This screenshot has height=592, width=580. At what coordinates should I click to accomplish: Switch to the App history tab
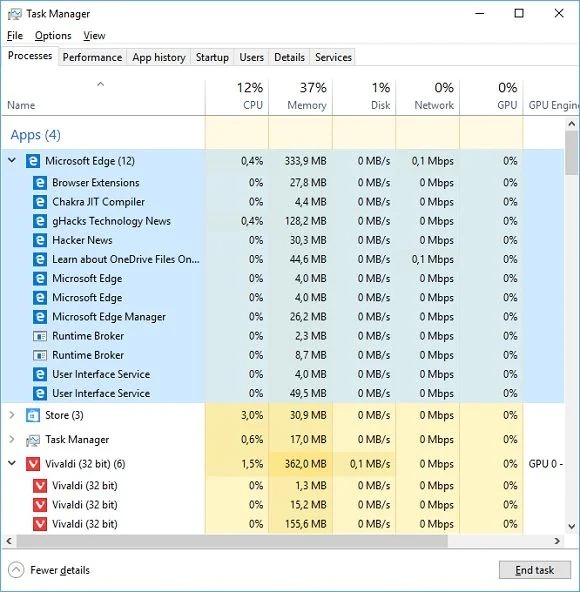159,57
